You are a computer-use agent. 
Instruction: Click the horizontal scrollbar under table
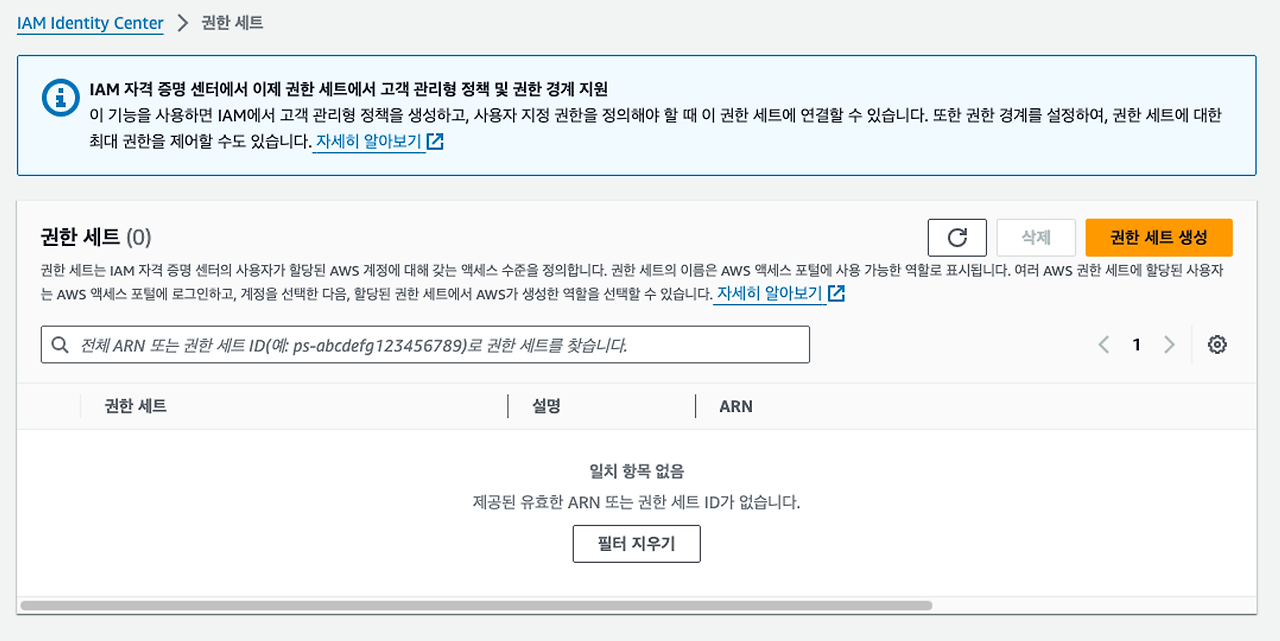click(476, 605)
